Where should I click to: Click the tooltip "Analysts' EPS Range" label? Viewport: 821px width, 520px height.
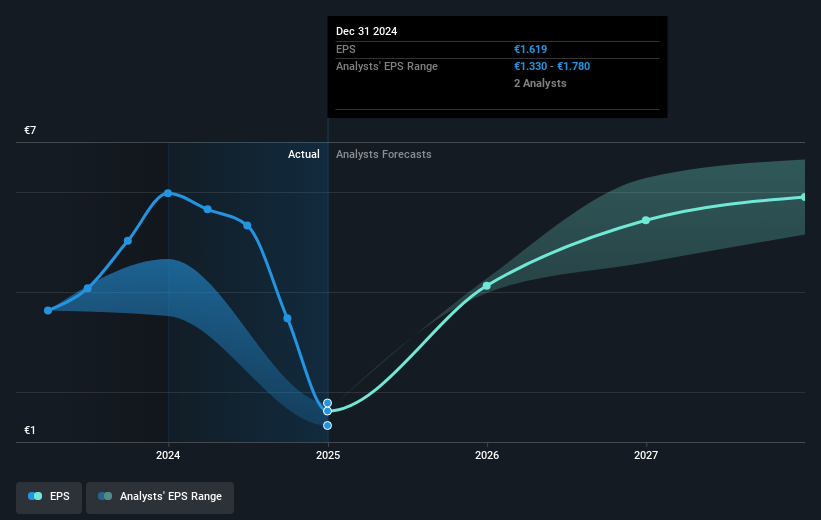pyautogui.click(x=387, y=67)
